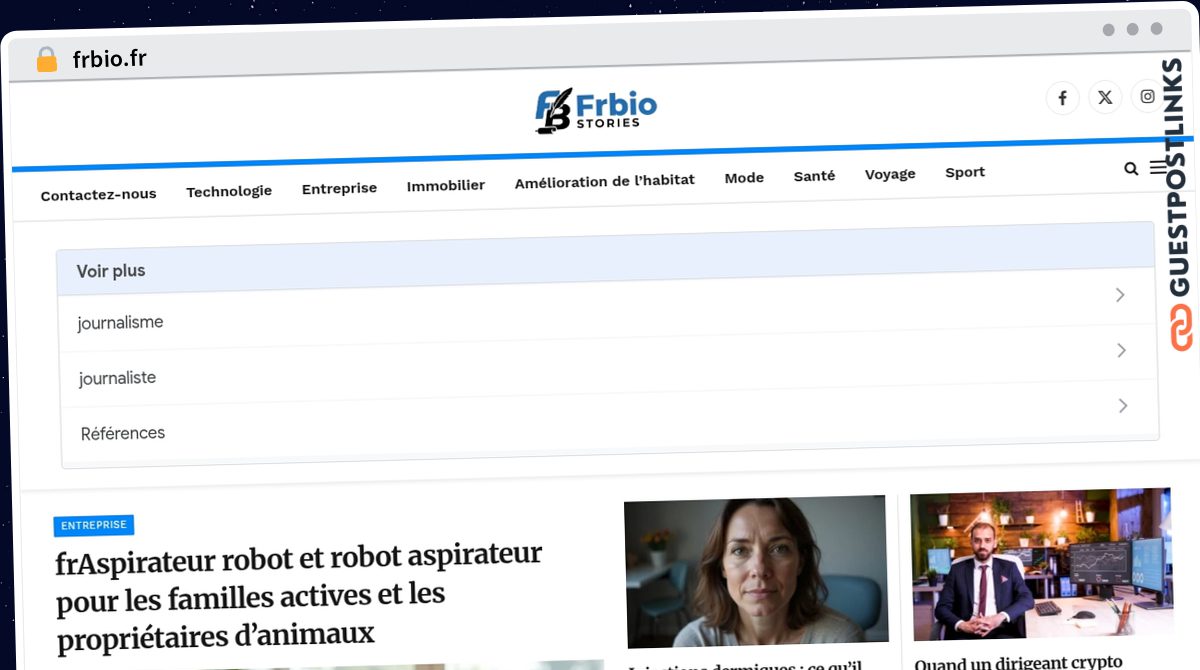Click the padlock icon in address bar
Image resolution: width=1200 pixels, height=670 pixels.
tap(46, 60)
